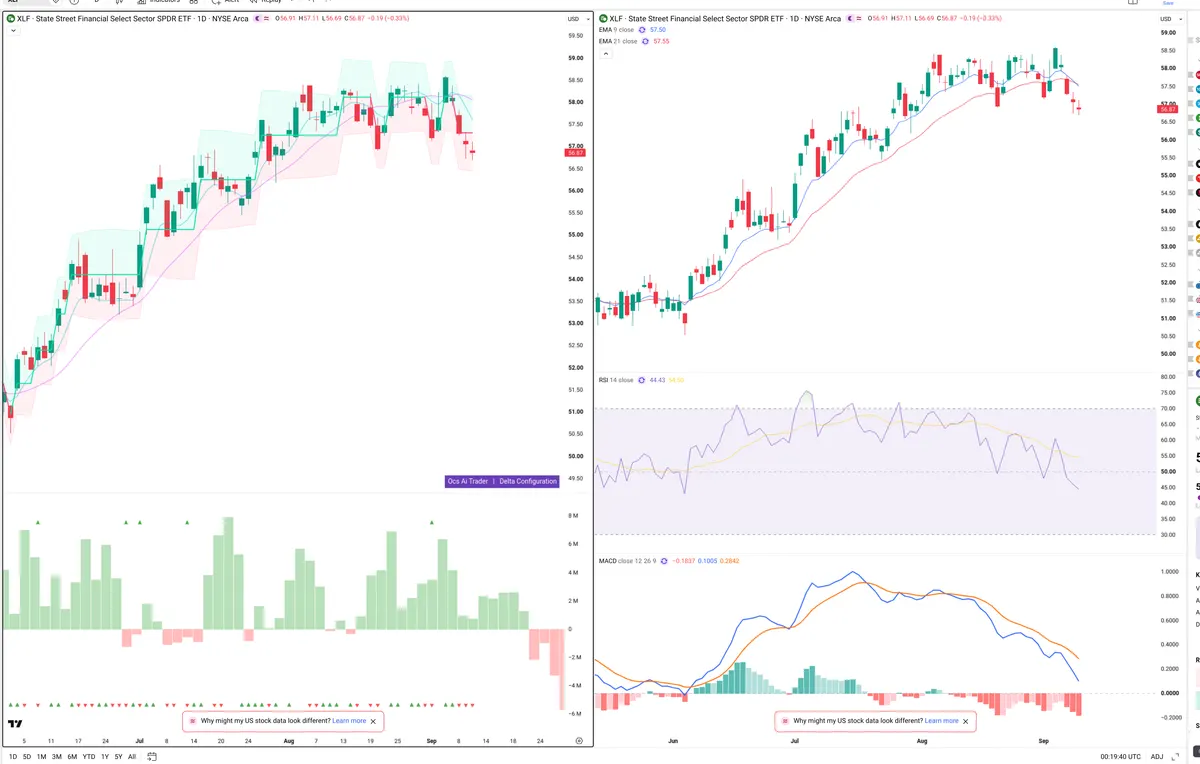This screenshot has height=764, width=1200.
Task: Select the 5D time range
Action: coord(27,757)
